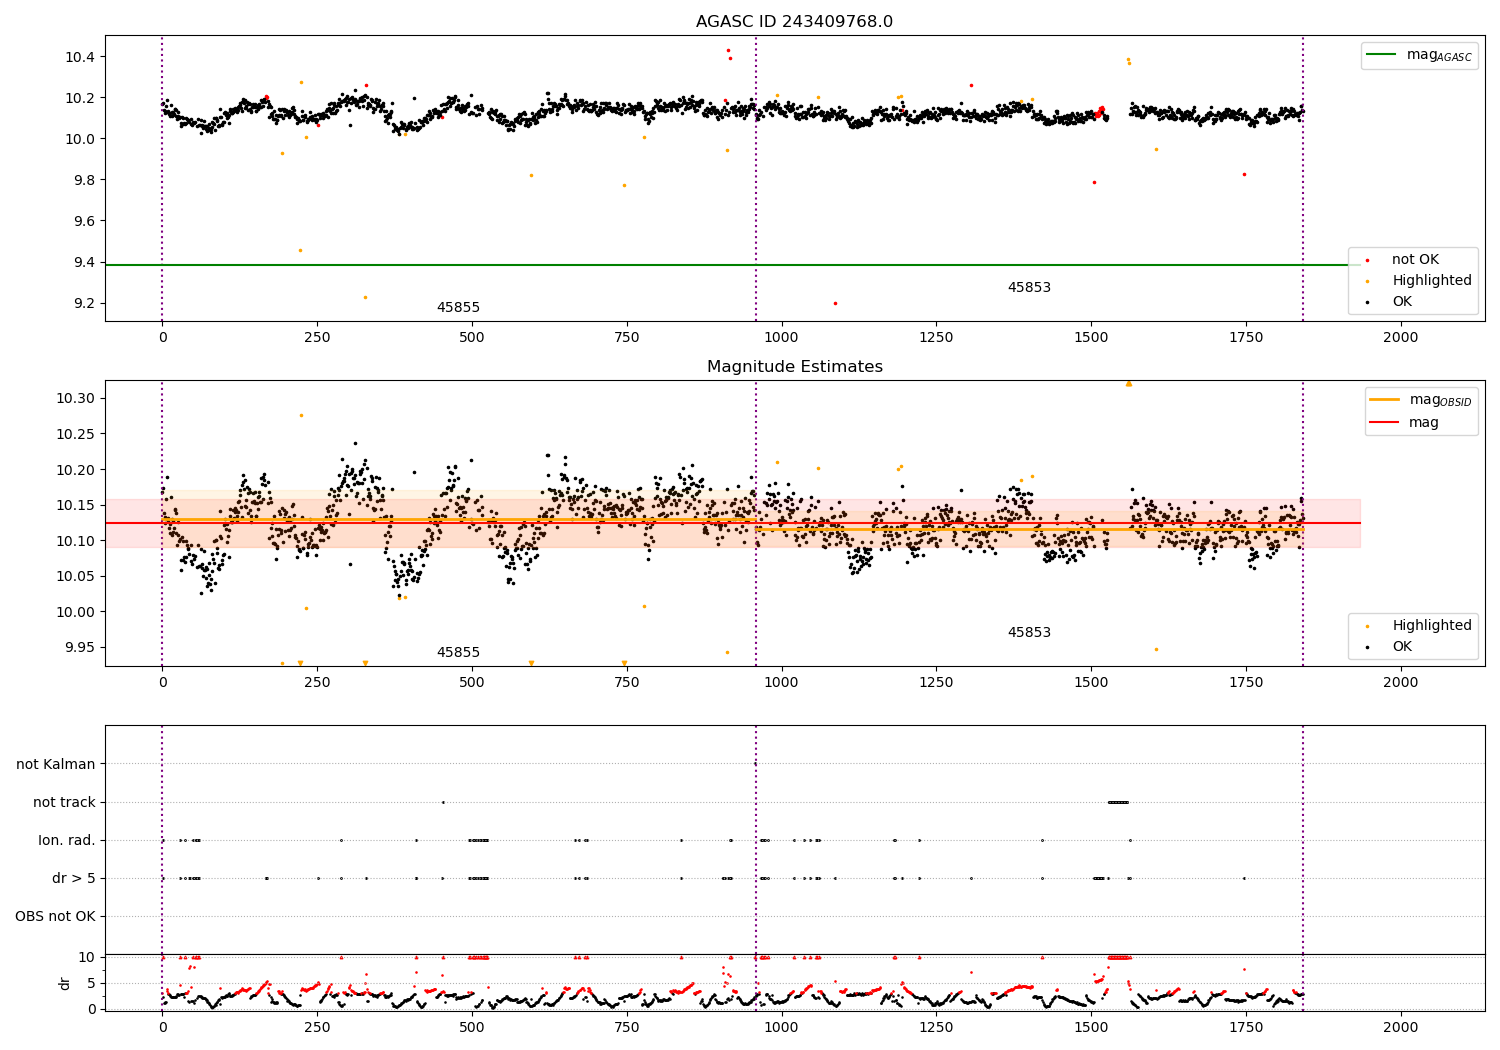The image size is (1500, 1050).
Task: Click the '5' tick on the dr axis
Action: coord(92,983)
